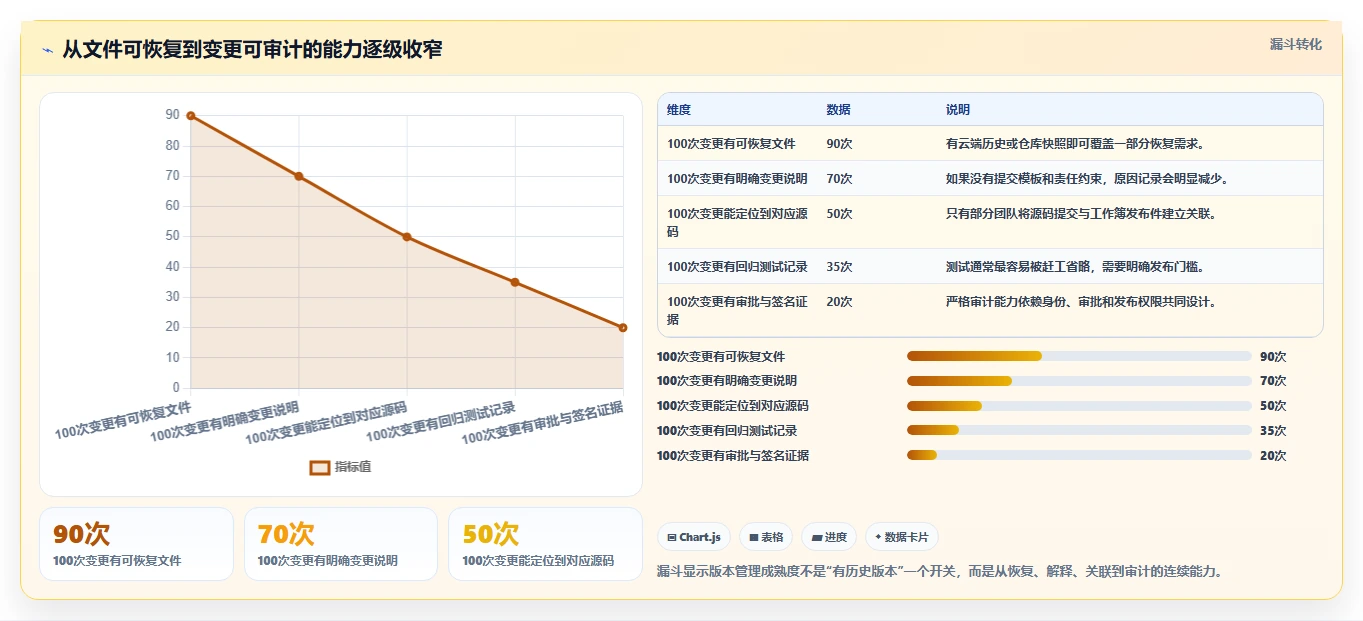This screenshot has height=621, width=1363.
Task: Toggle the 指标值 legend swatch
Action: pos(320,467)
